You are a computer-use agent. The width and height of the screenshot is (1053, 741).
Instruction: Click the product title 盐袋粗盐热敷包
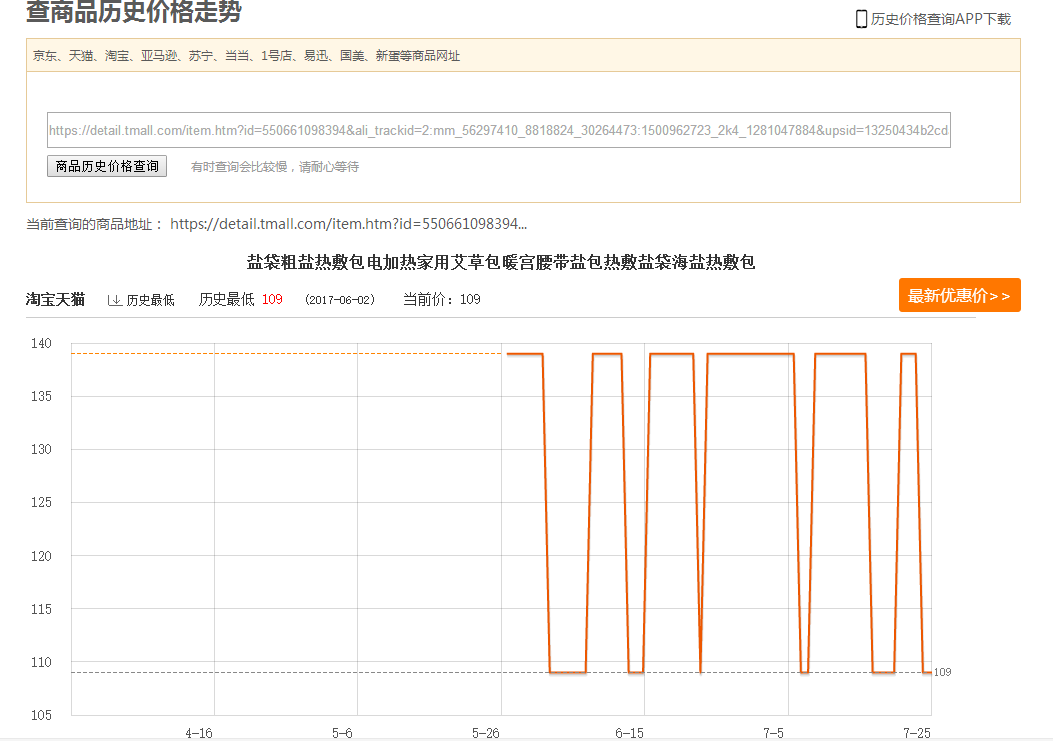500,262
